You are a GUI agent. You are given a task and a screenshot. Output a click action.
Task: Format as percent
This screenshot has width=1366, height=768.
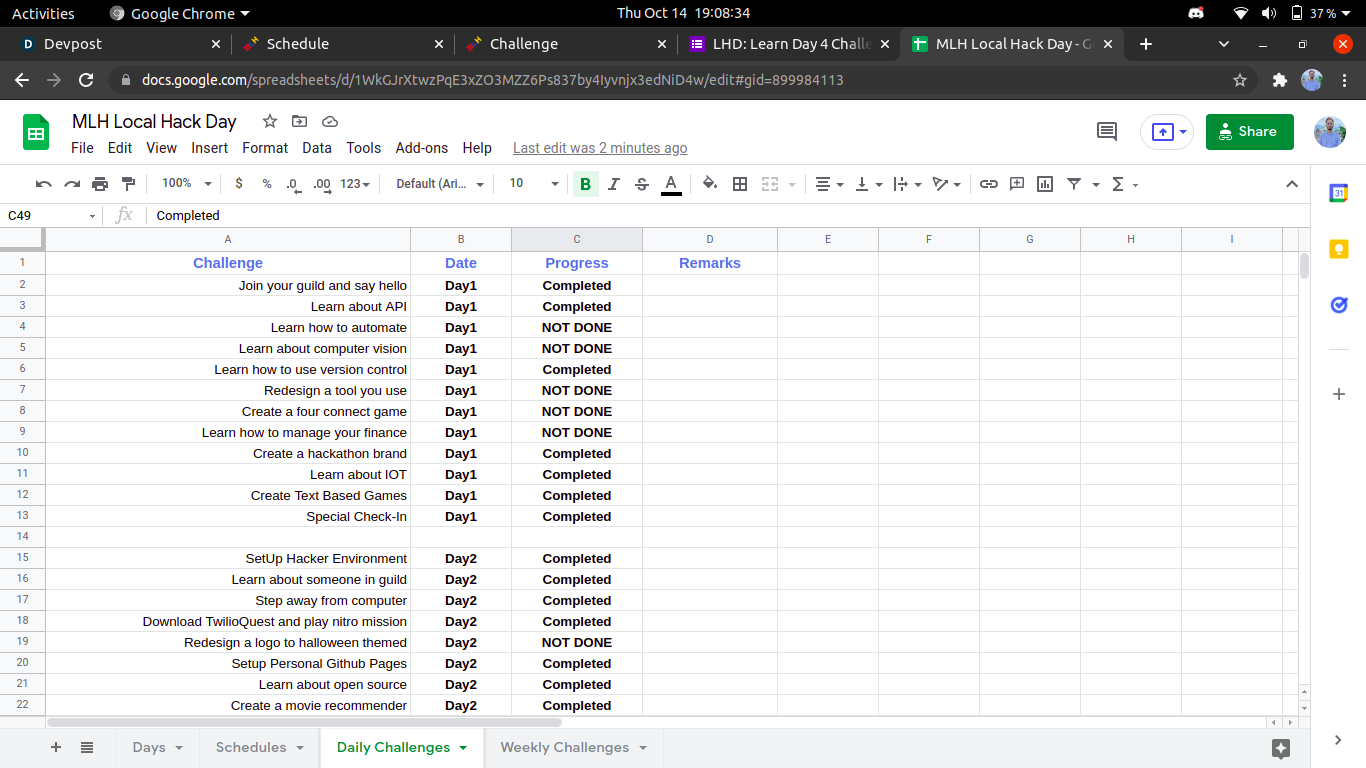267,184
